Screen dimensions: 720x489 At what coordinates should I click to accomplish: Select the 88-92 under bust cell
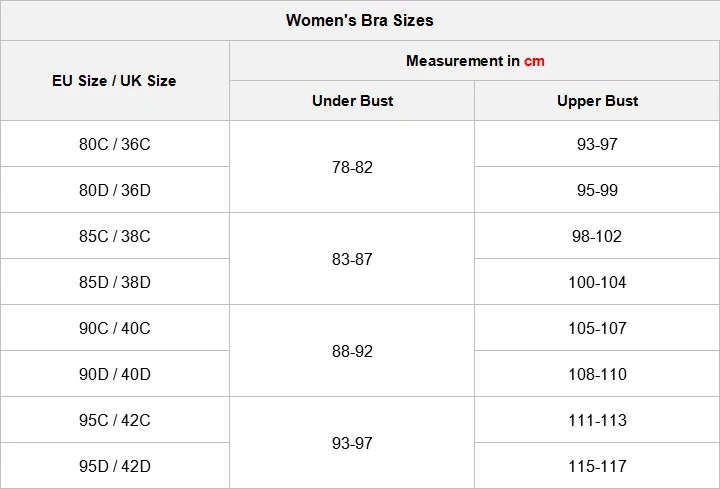pos(352,351)
